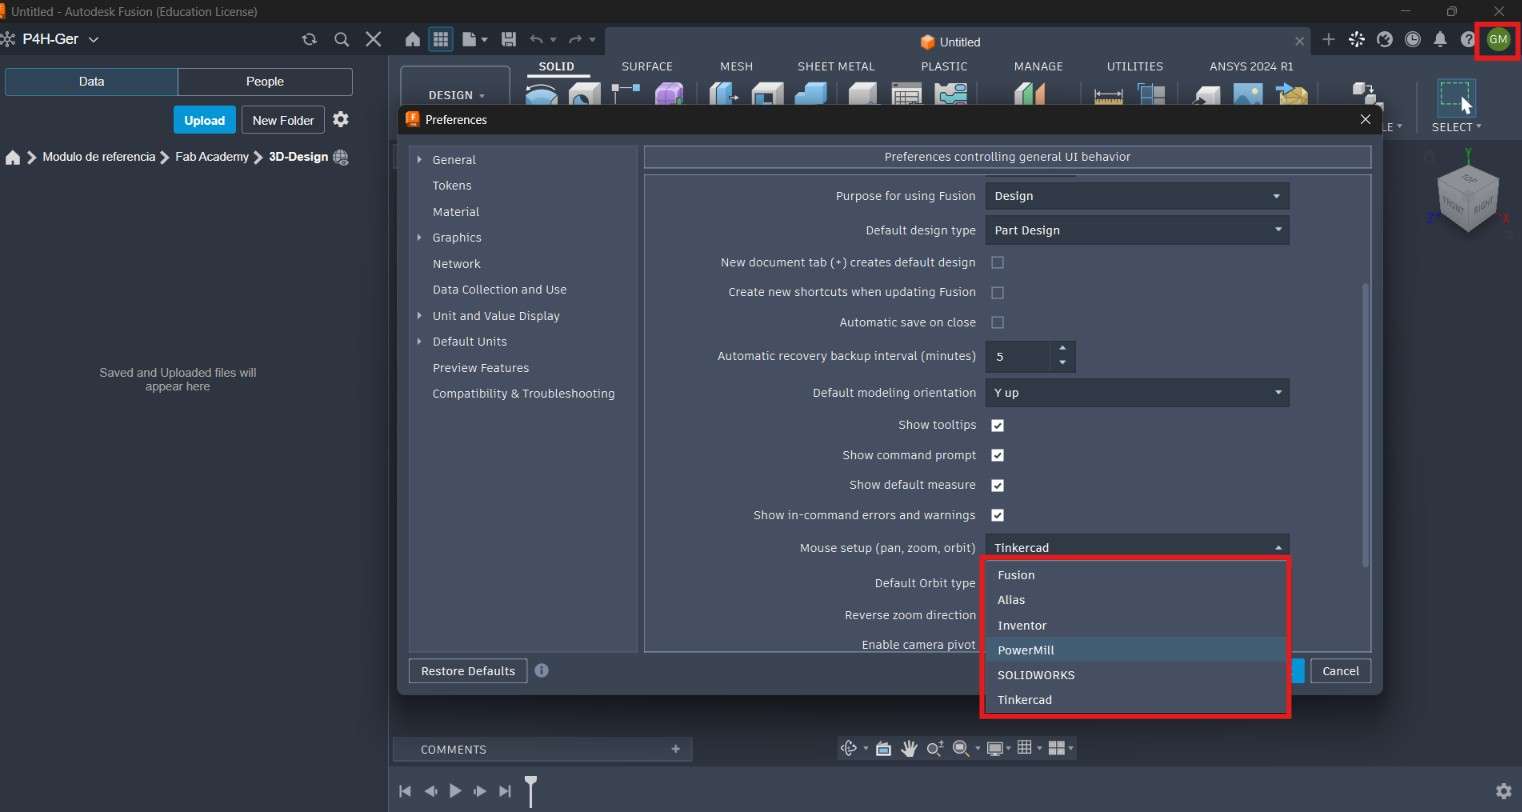Uncheck Show in-command errors and warnings

(997, 515)
